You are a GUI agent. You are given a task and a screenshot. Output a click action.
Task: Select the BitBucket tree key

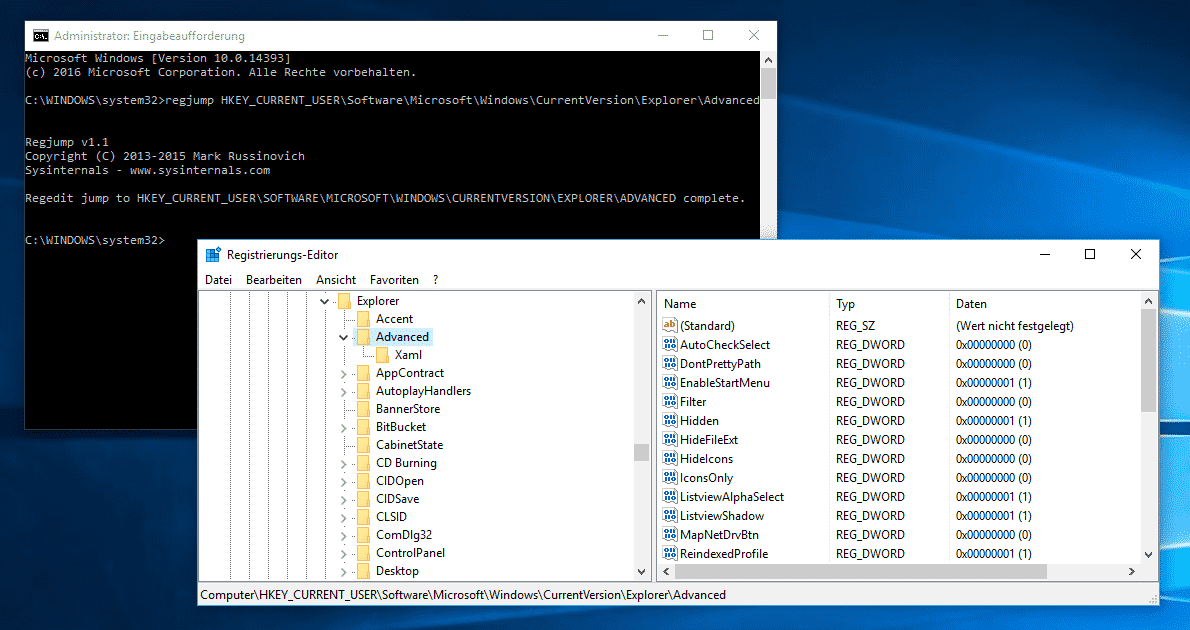click(x=401, y=427)
